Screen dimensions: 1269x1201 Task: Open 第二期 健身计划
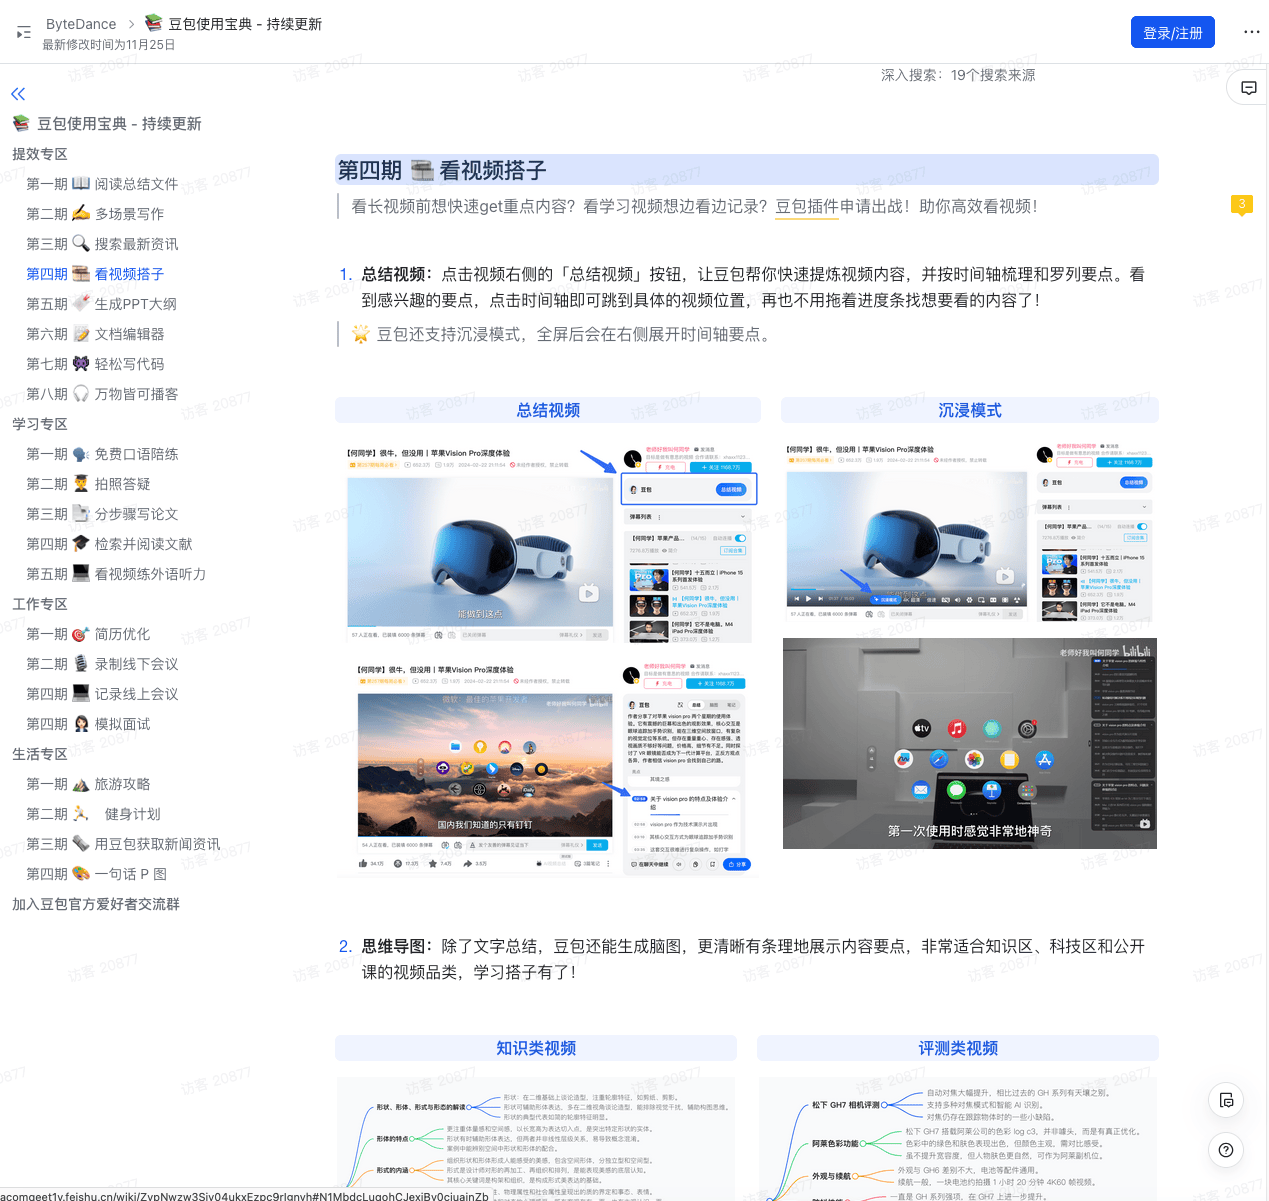tap(93, 814)
